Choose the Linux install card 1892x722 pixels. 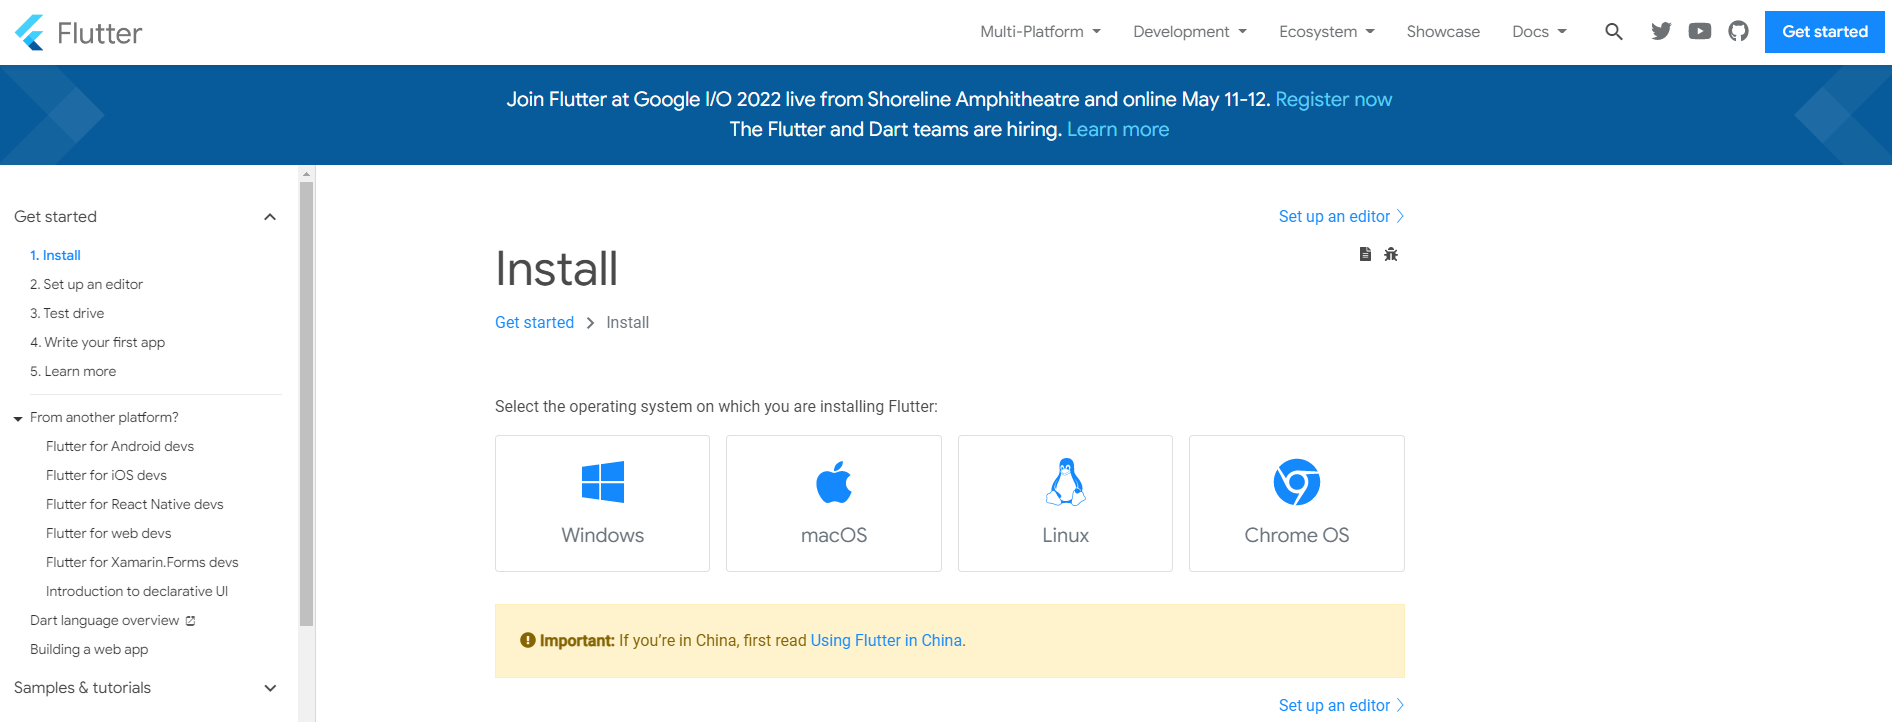[x=1065, y=503]
